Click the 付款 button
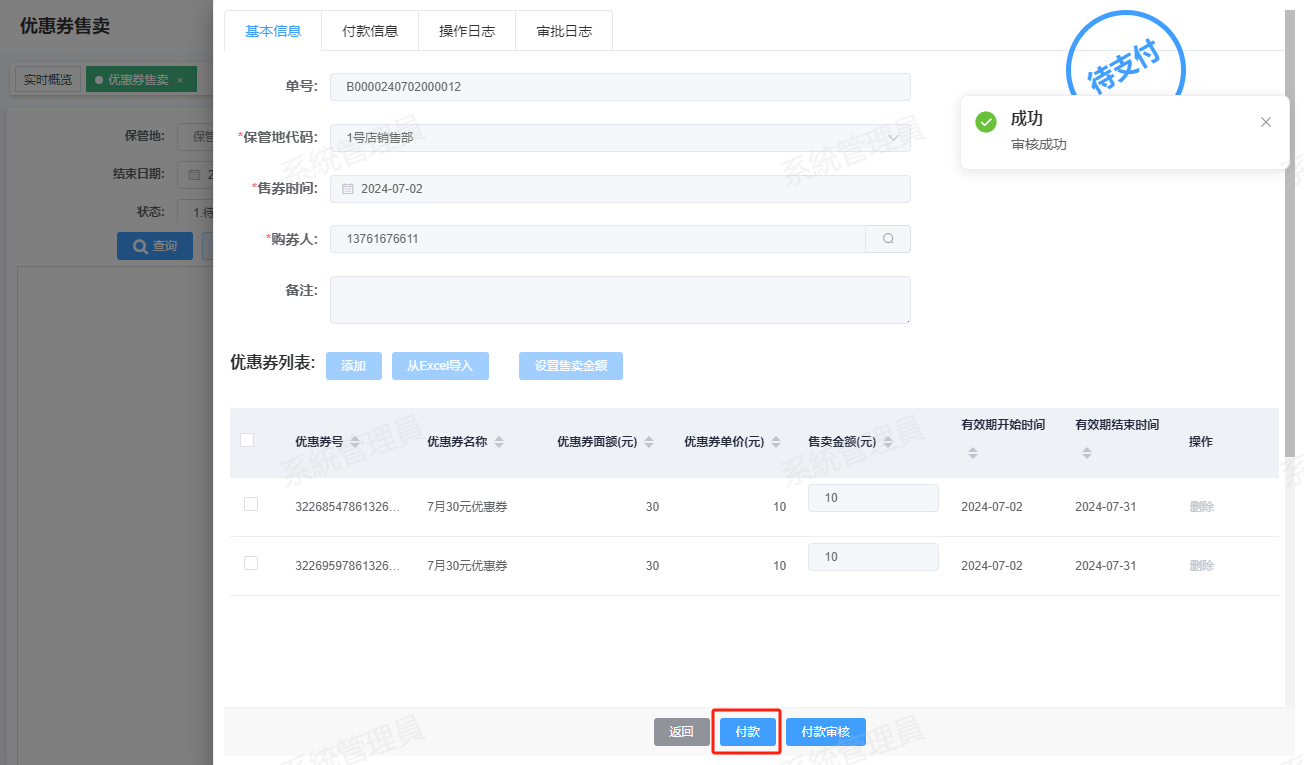Image resolution: width=1304 pixels, height=765 pixels. coord(748,732)
